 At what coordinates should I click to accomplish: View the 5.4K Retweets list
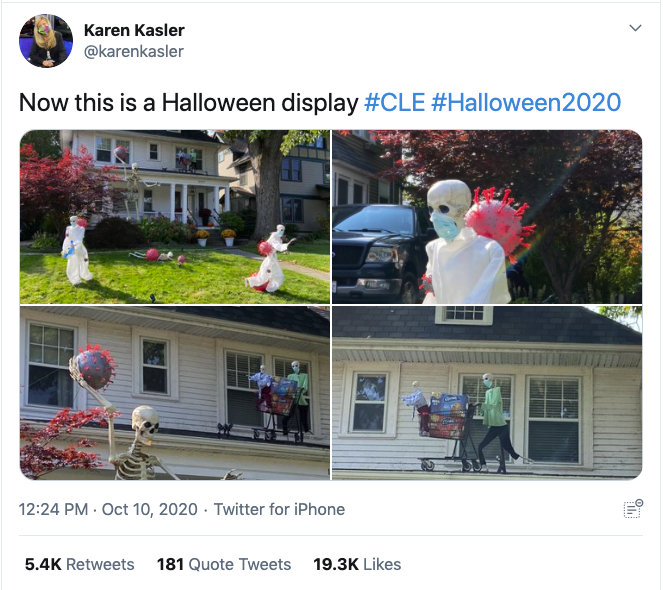79,564
